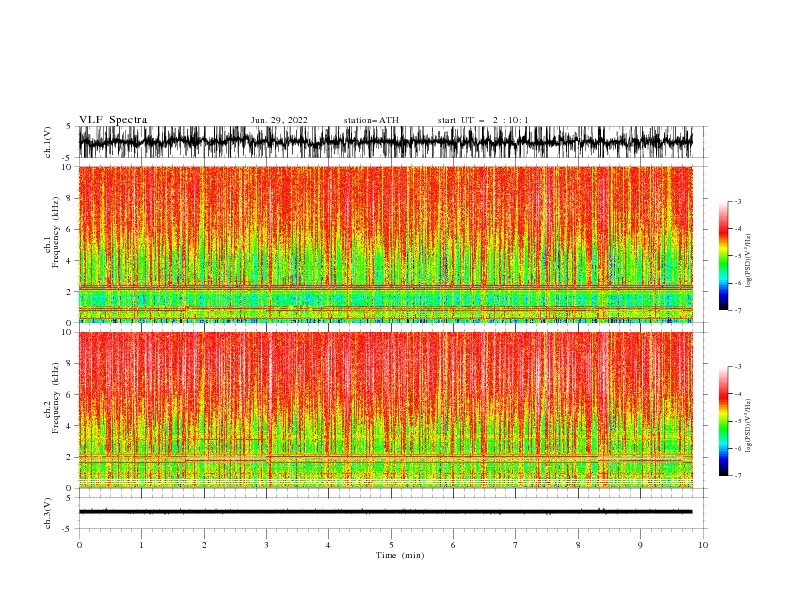Click time axis tick label "8"
792x612 pixels.
coord(578,545)
